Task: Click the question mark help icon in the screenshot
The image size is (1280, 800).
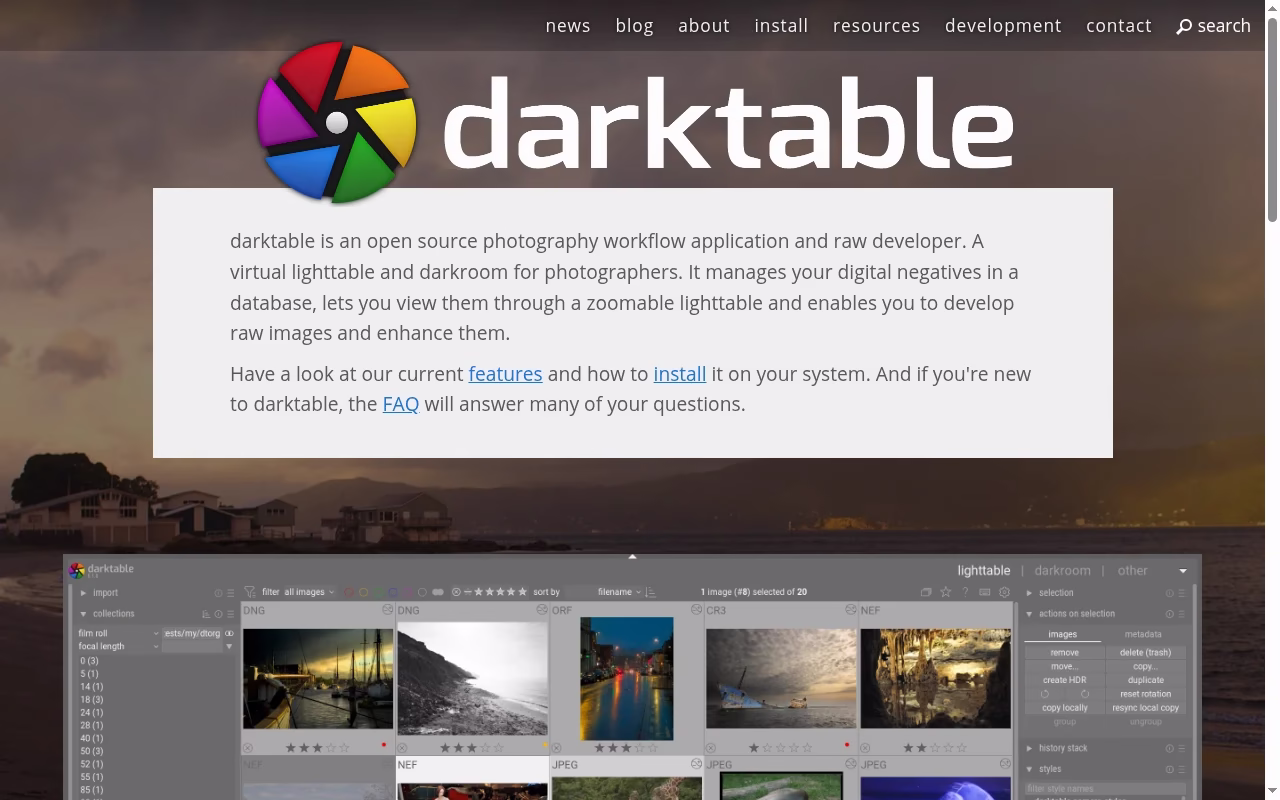Action: pos(965,592)
